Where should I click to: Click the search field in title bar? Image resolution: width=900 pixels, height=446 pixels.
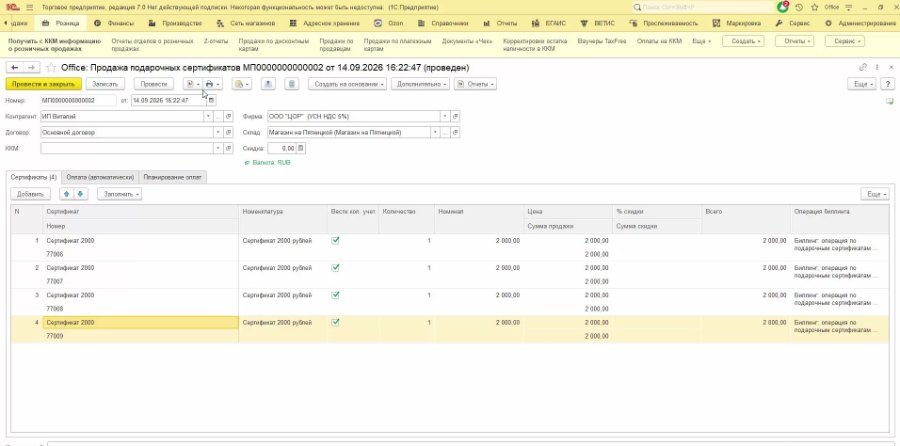coord(703,7)
